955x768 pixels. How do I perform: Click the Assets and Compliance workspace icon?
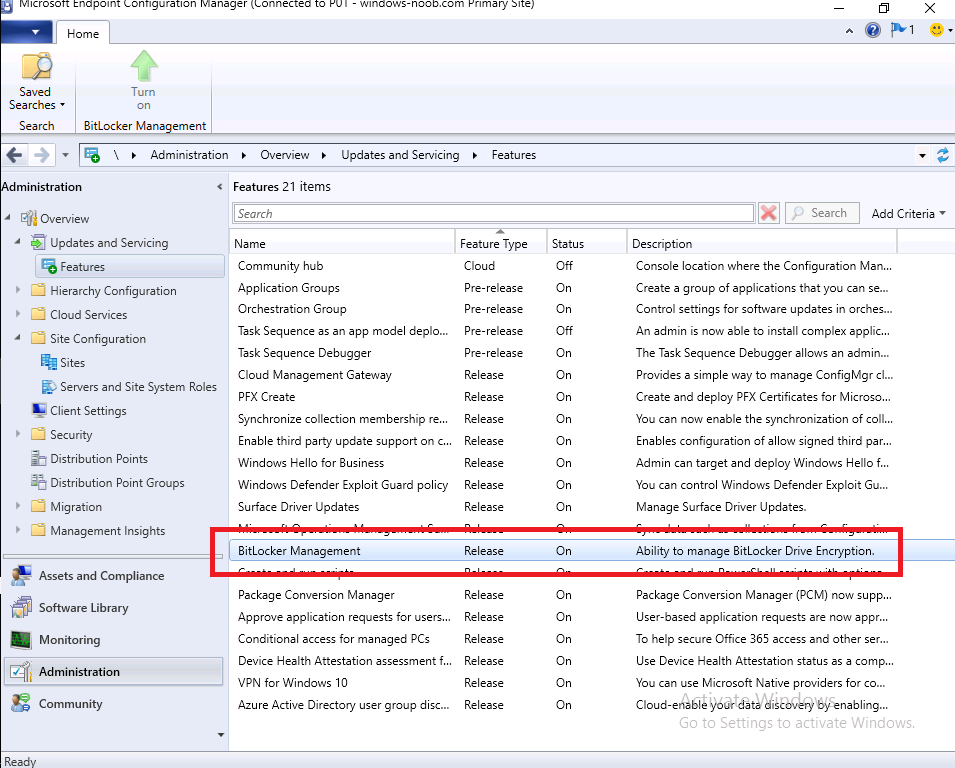click(x=21, y=576)
